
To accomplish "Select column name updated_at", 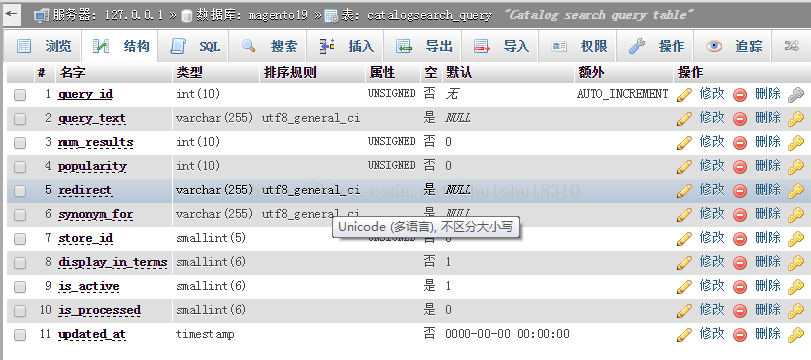I will (92, 334).
